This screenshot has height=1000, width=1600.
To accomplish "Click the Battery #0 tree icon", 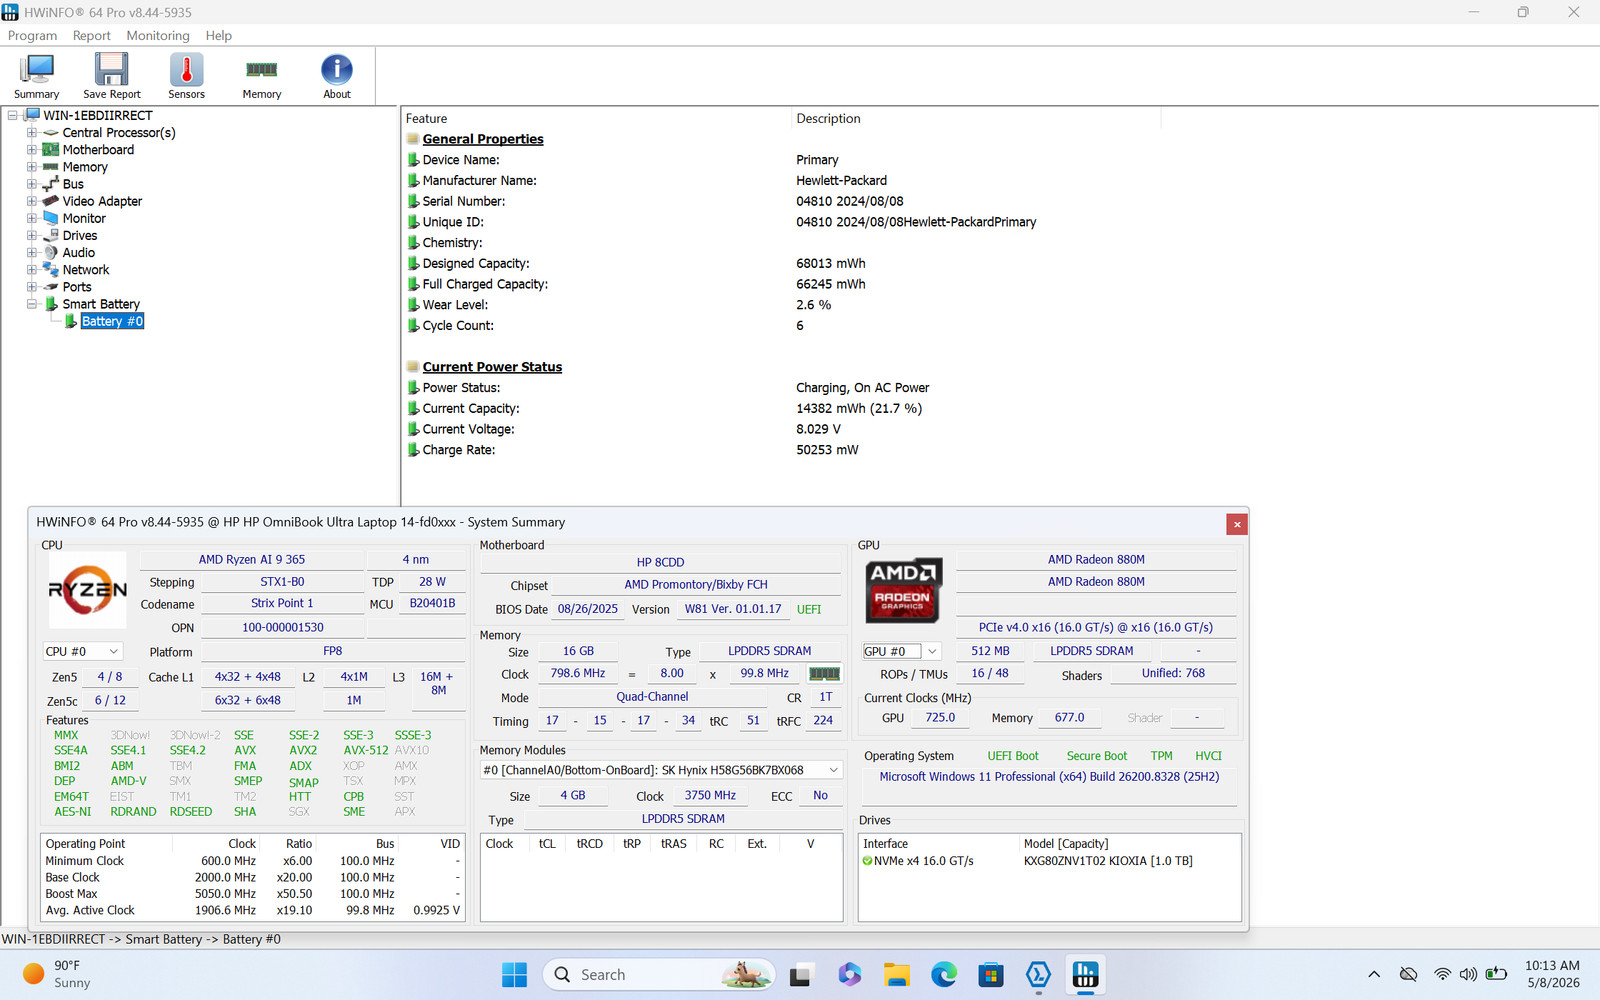I will [x=71, y=321].
